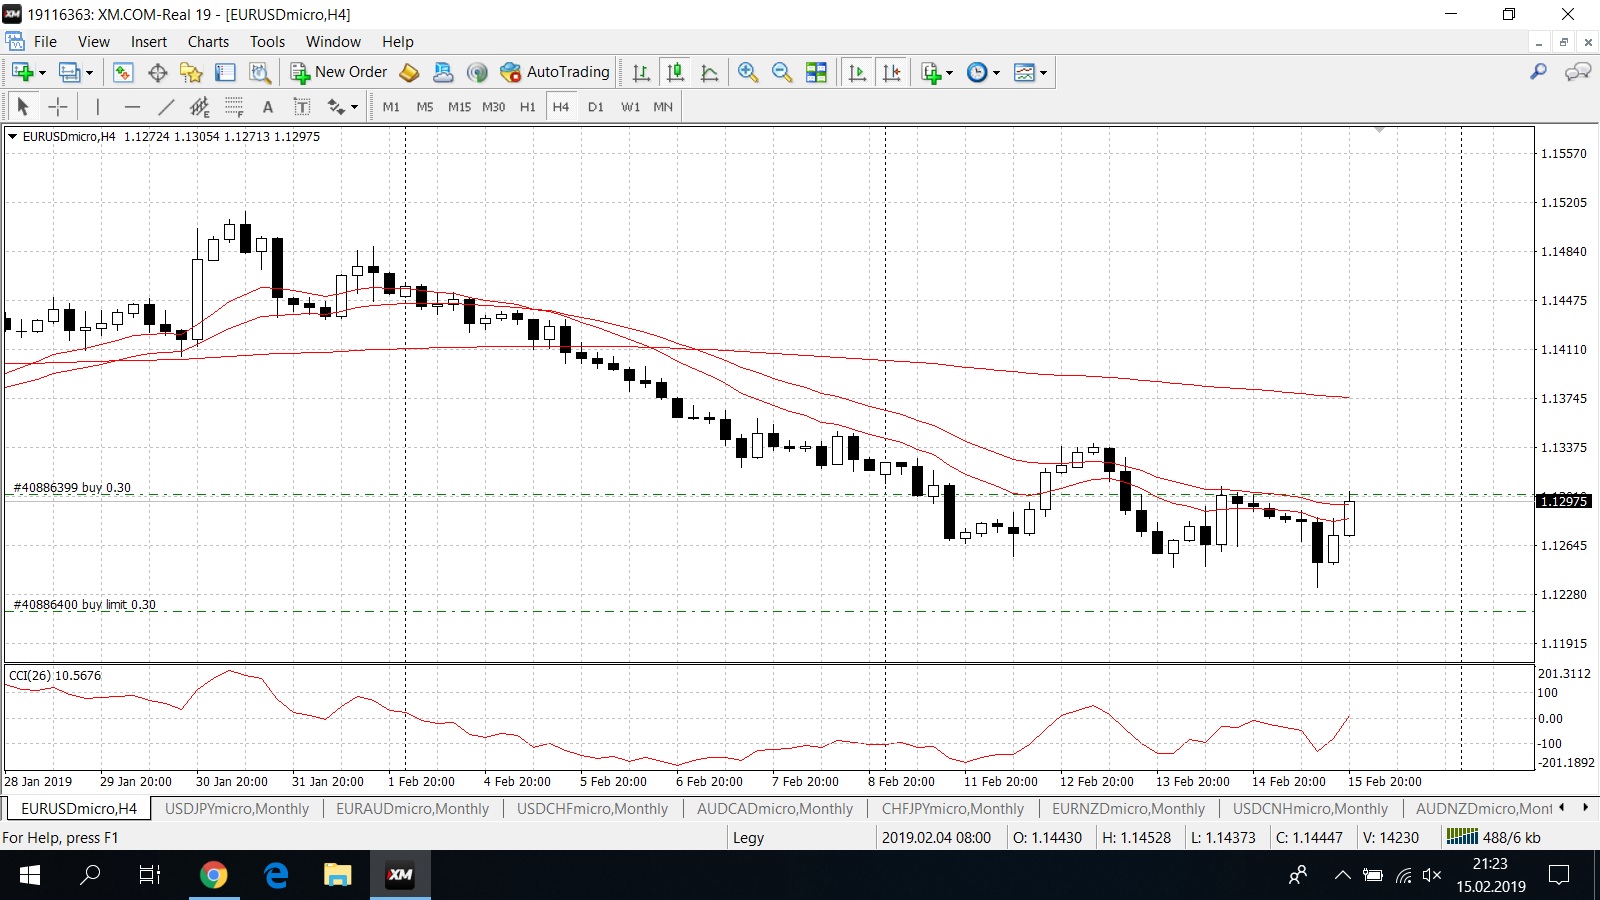Open the Charts menu

208,42
